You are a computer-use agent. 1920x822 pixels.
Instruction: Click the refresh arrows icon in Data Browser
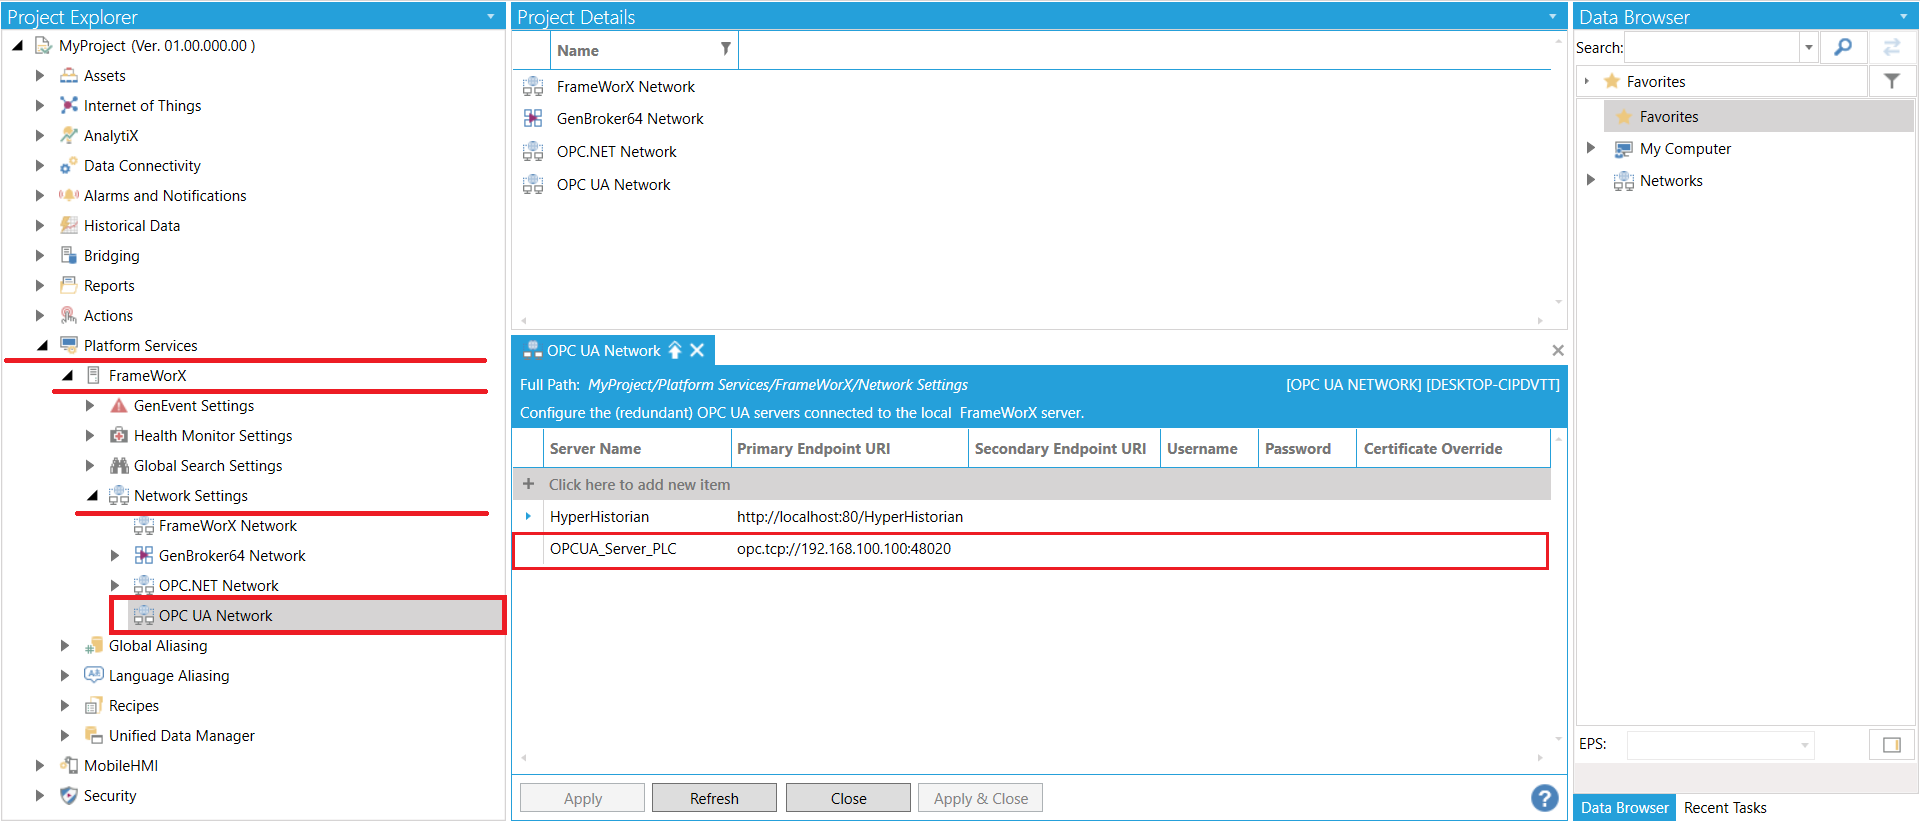coord(1892,47)
